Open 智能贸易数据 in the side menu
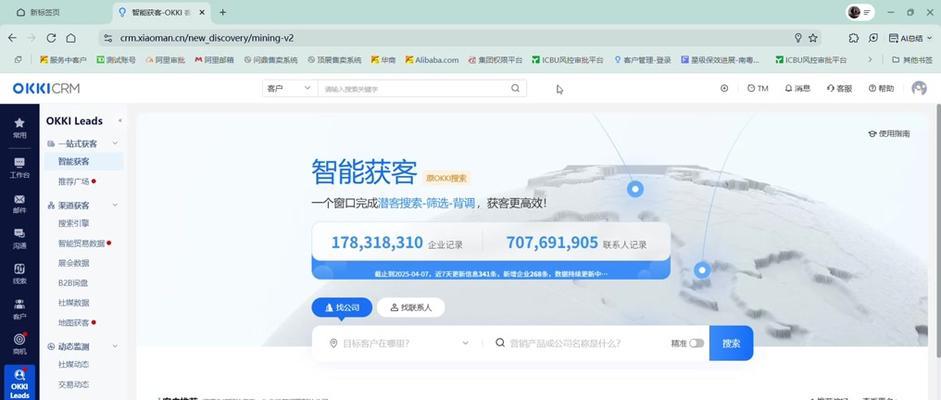Image resolution: width=941 pixels, height=400 pixels. (81, 243)
